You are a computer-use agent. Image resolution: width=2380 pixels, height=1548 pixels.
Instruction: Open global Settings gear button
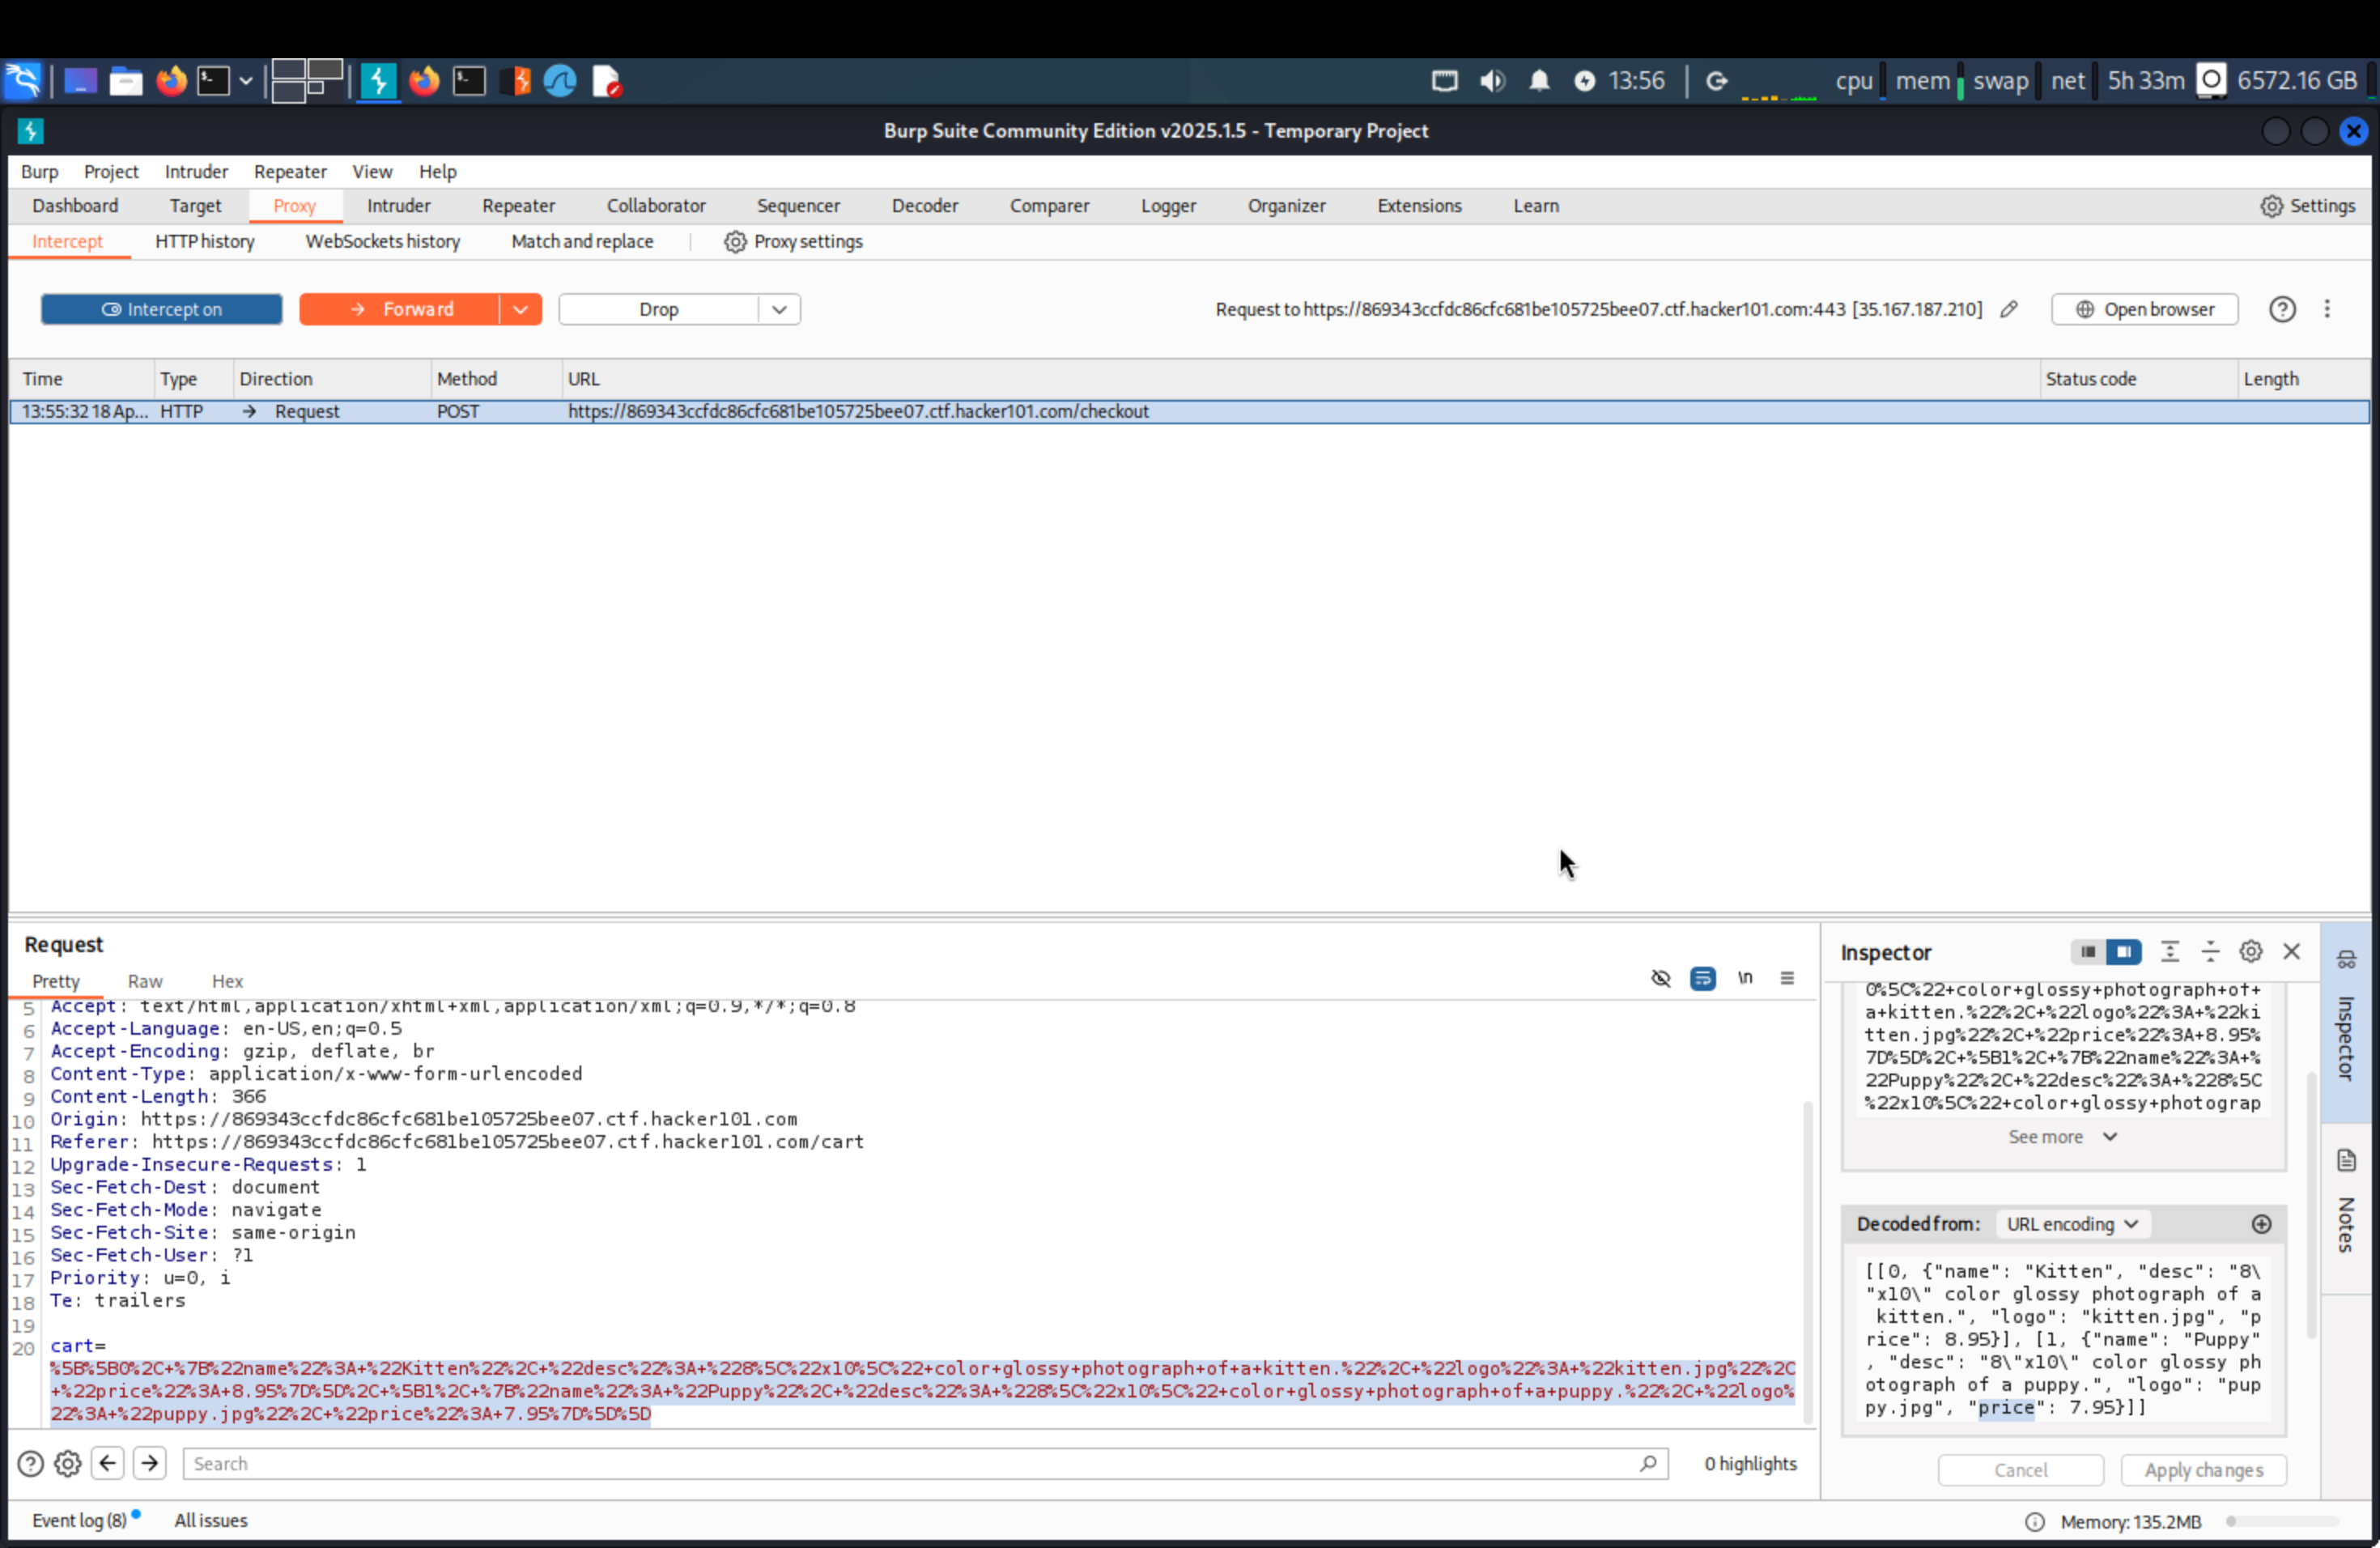[2308, 205]
